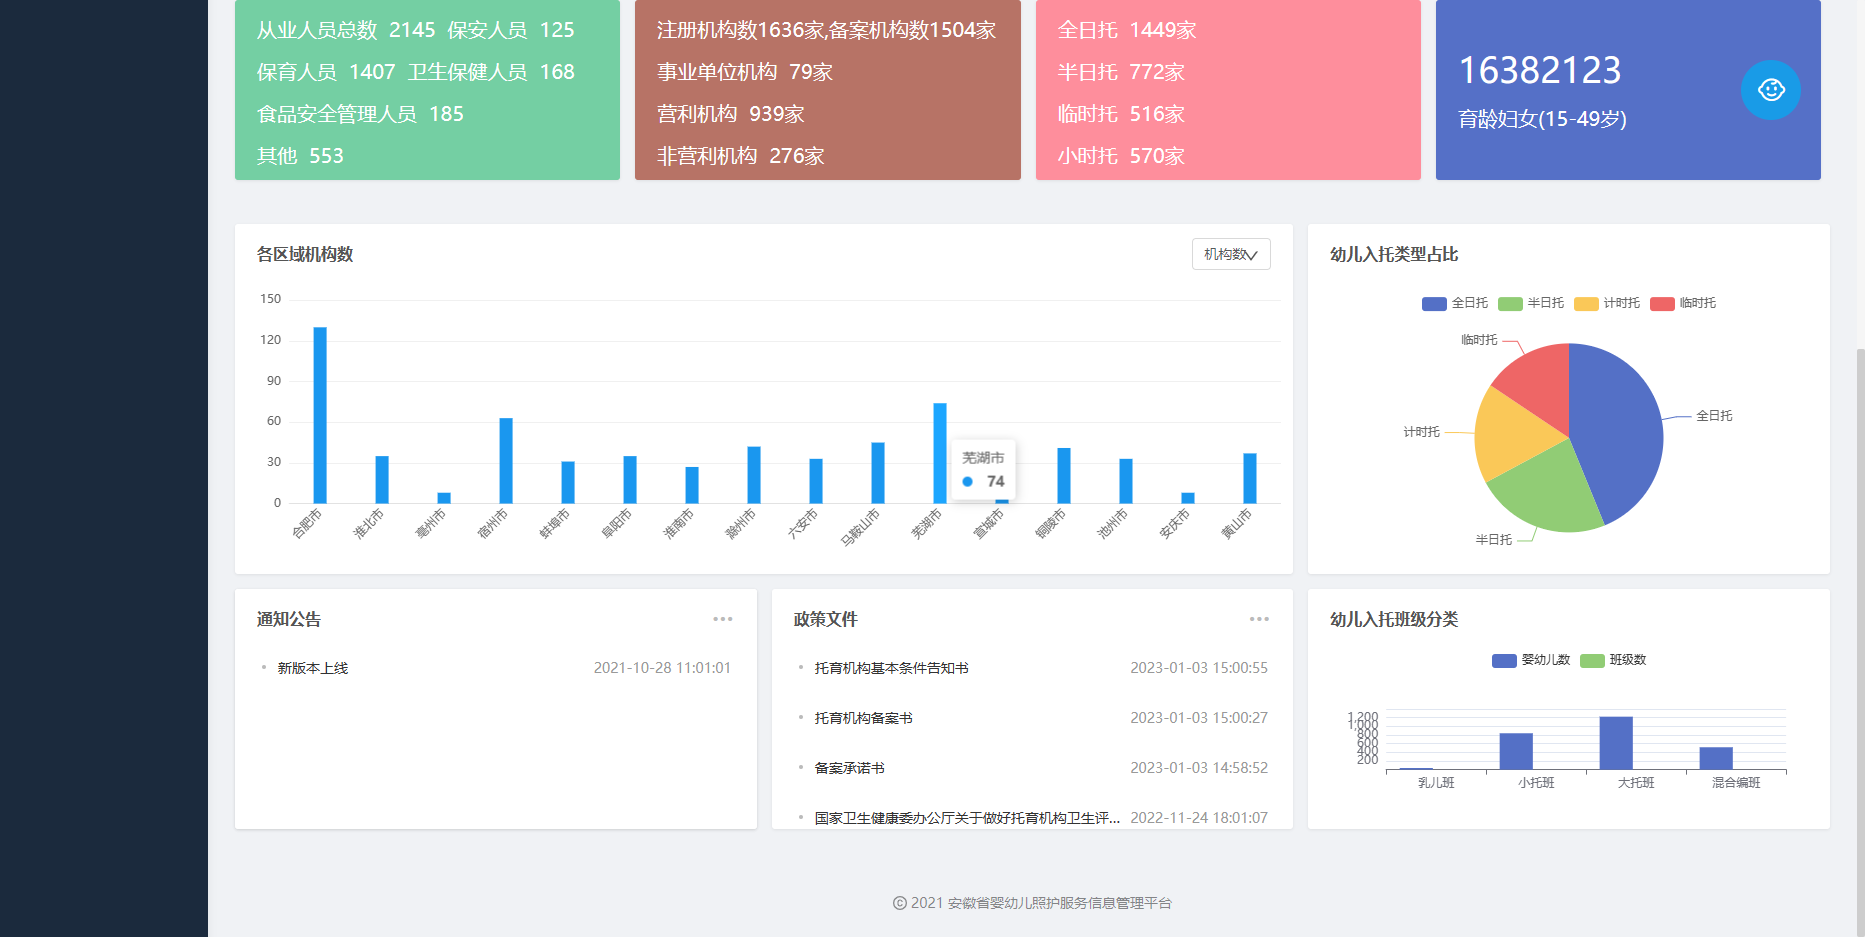Click the 黄山市 bar in region chart
This screenshot has height=937, width=1865.
[x=1250, y=478]
